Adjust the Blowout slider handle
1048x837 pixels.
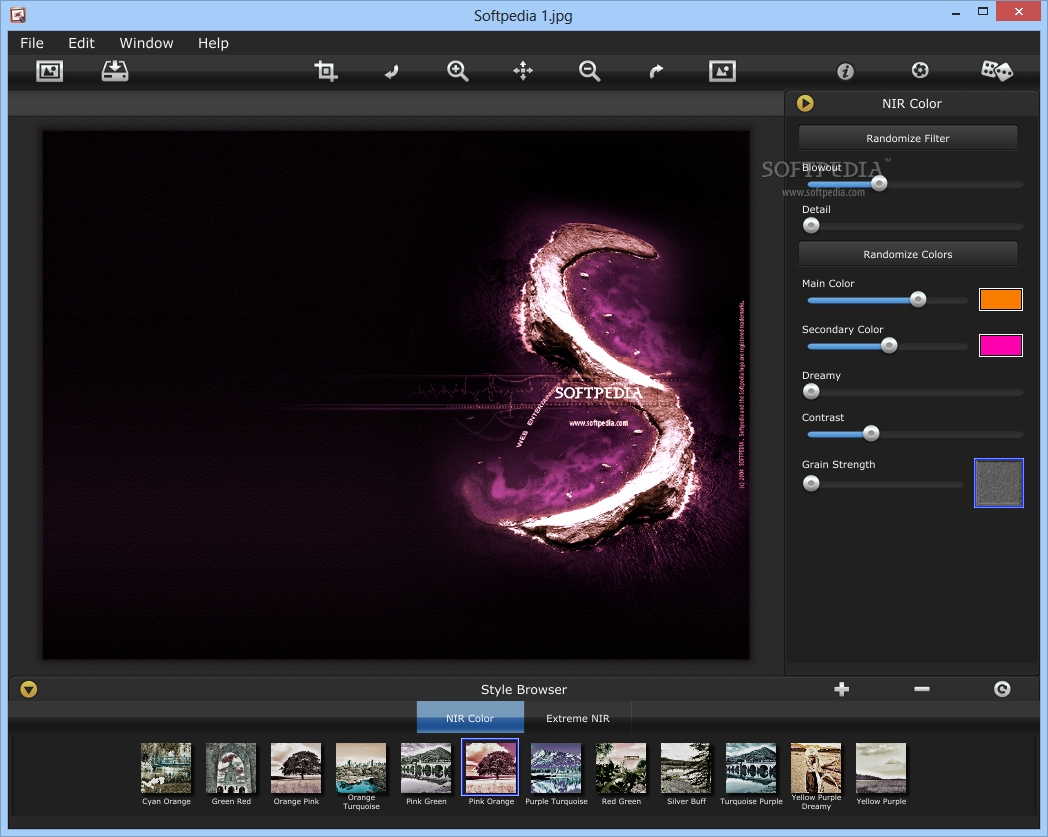879,184
